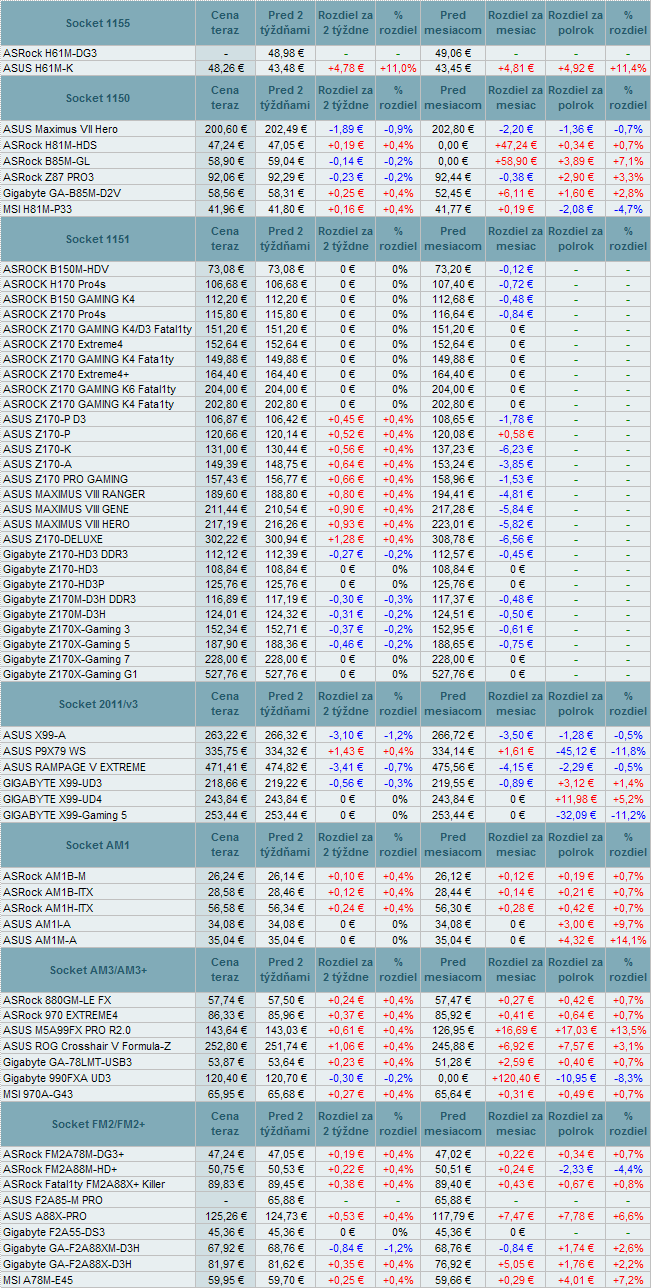Click the 252,80 € current price cell
The width and height of the screenshot is (651, 1288).
(x=225, y=1046)
